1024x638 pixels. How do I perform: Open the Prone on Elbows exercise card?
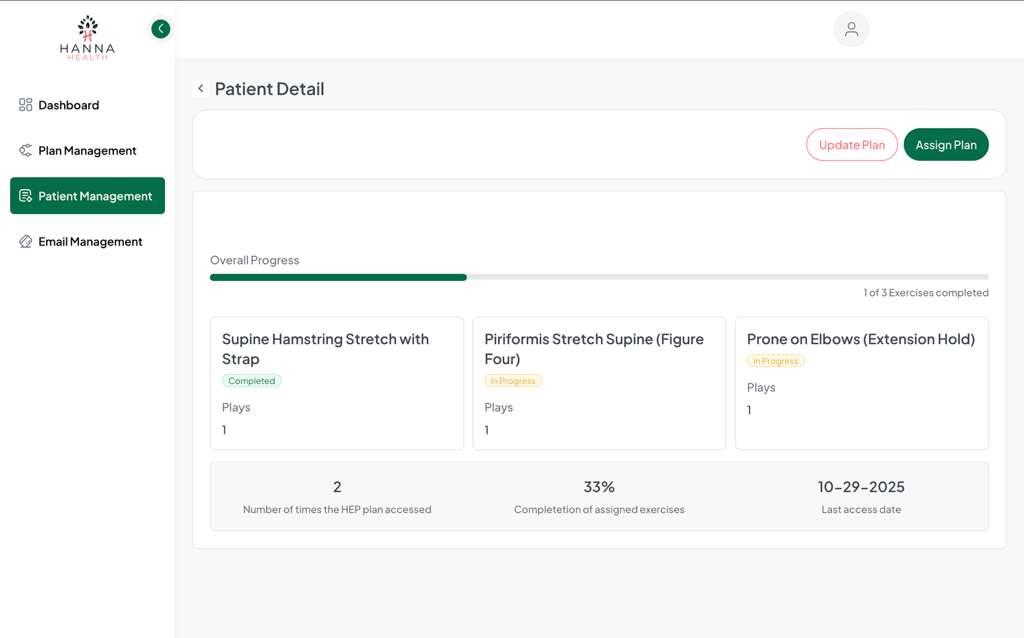[x=861, y=383]
